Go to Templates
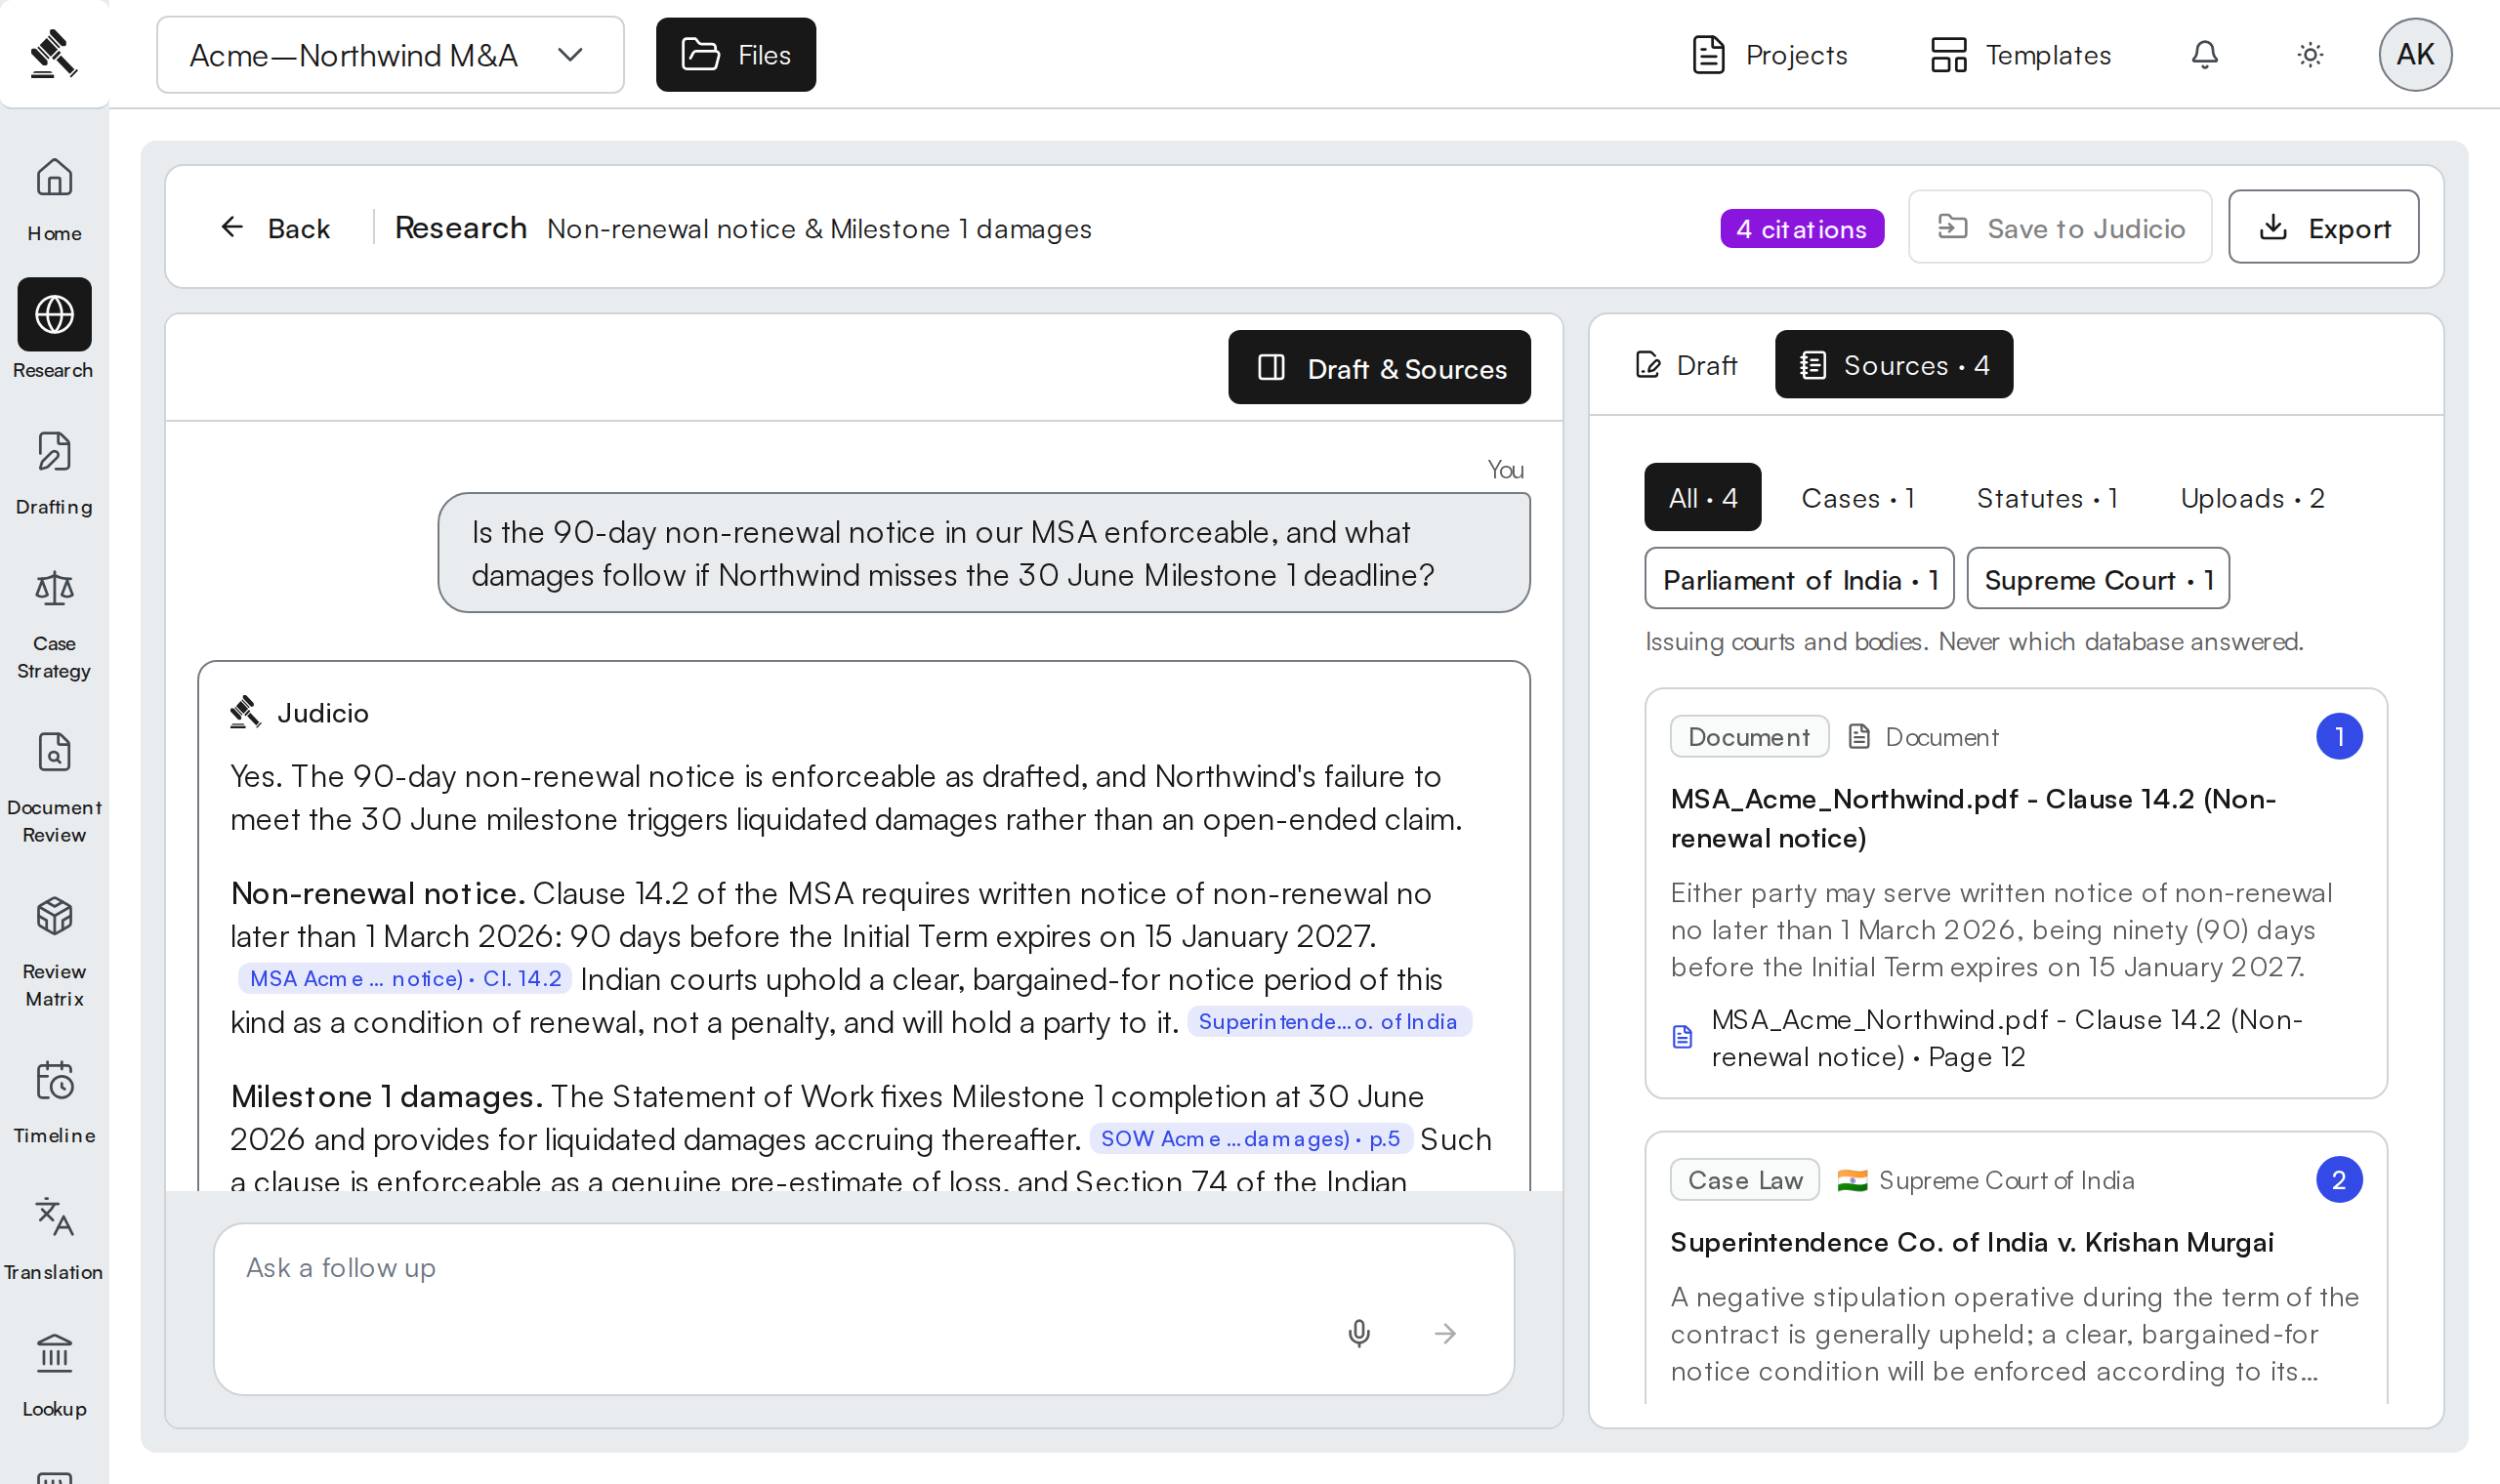The image size is (2500, 1484). tap(2020, 55)
